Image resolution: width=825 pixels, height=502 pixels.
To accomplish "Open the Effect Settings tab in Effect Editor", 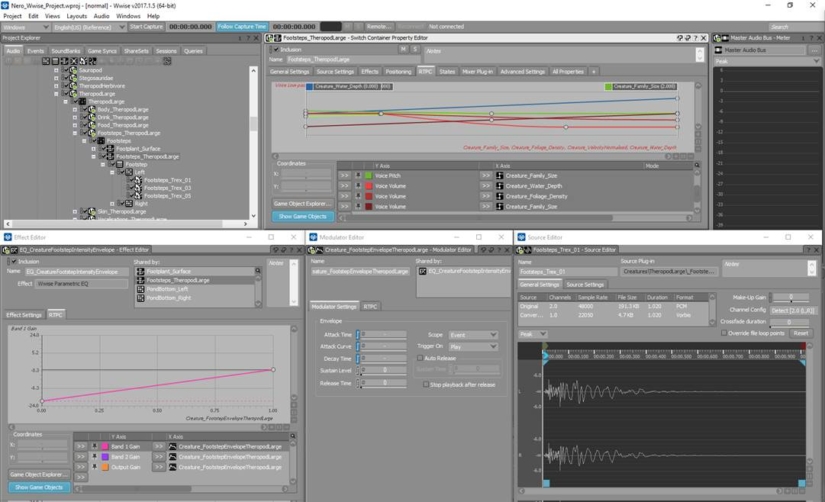I will 24,315.
